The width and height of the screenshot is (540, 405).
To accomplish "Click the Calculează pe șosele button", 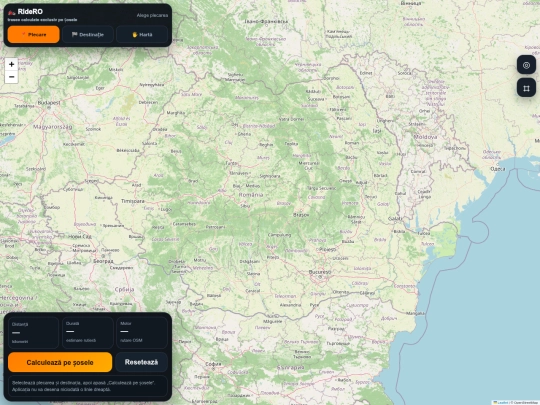I will (60, 362).
